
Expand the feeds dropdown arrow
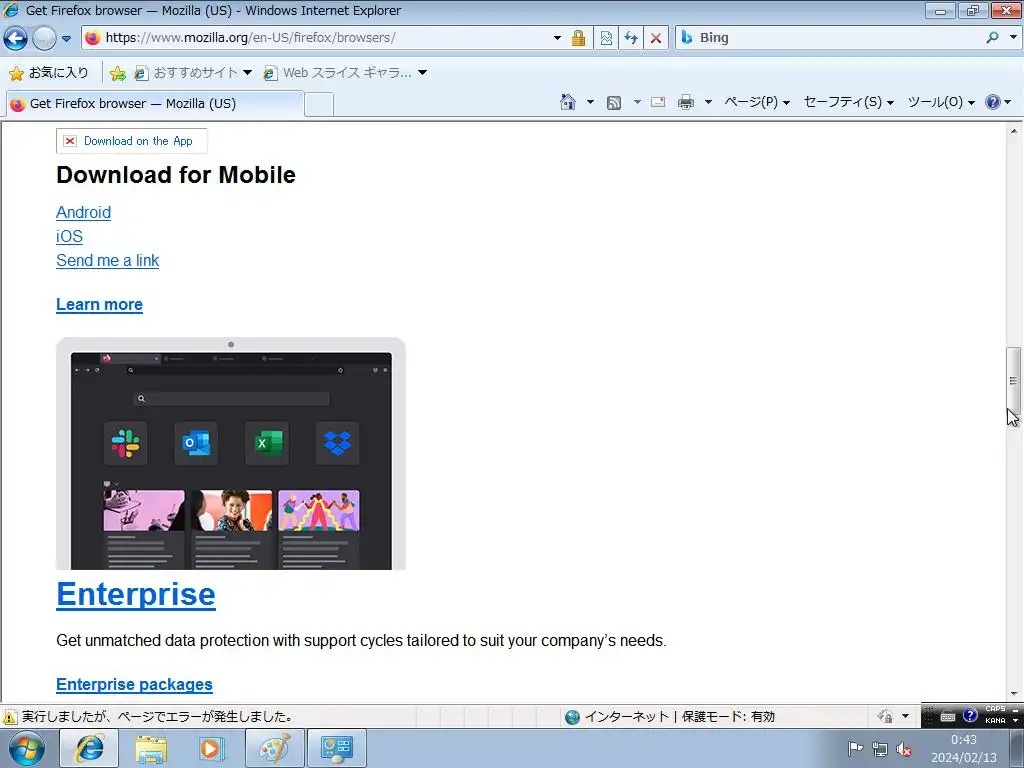637,102
